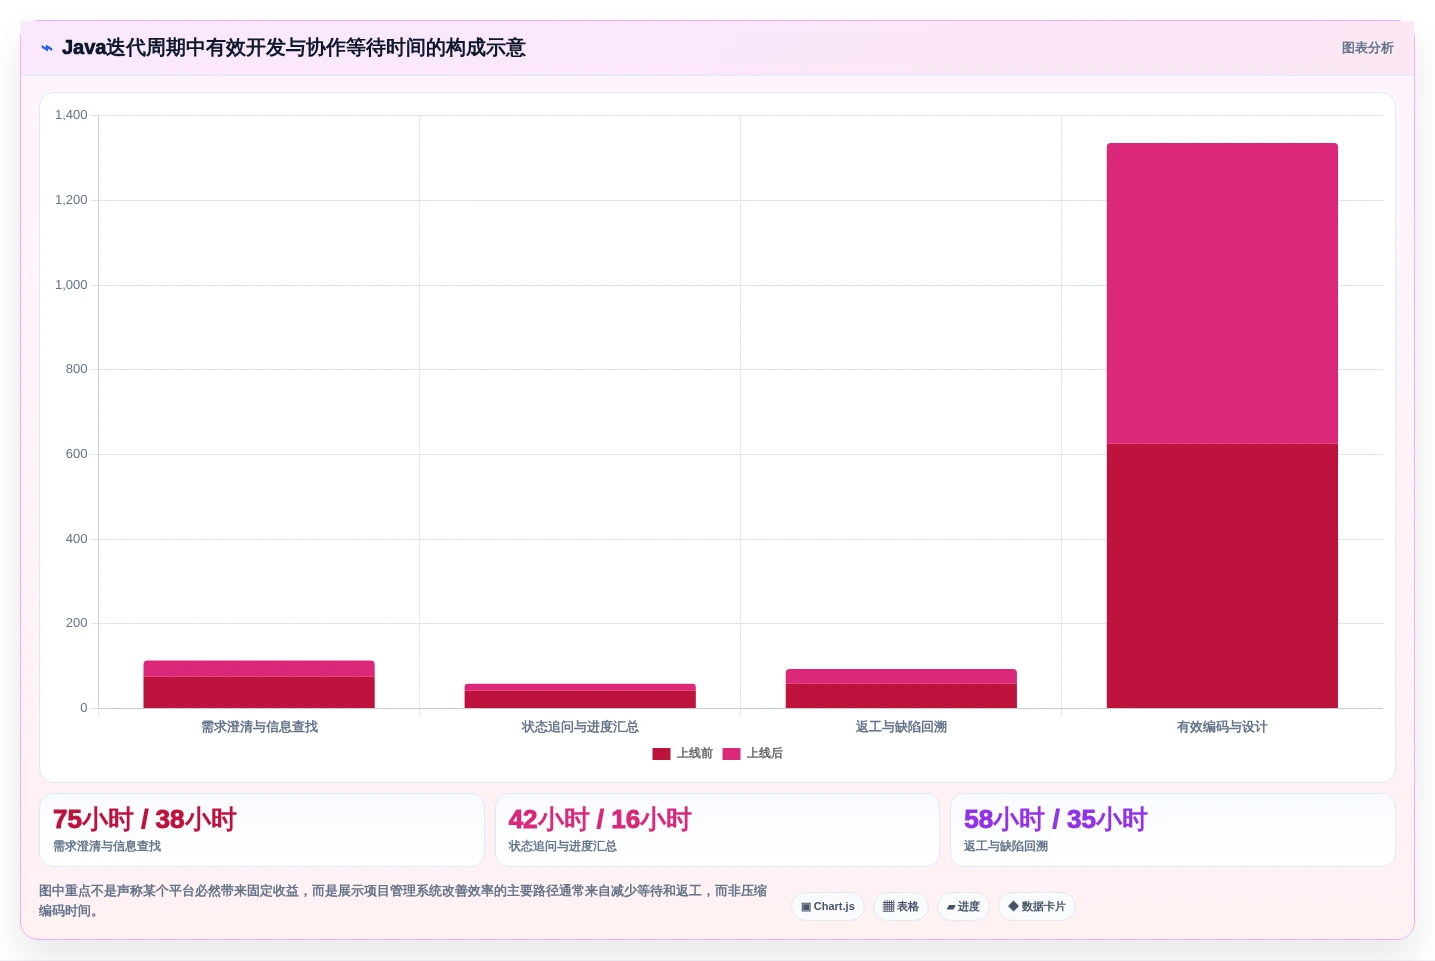1435x961 pixels.
Task: Click the 600 y-axis tick label
Action: (76, 454)
